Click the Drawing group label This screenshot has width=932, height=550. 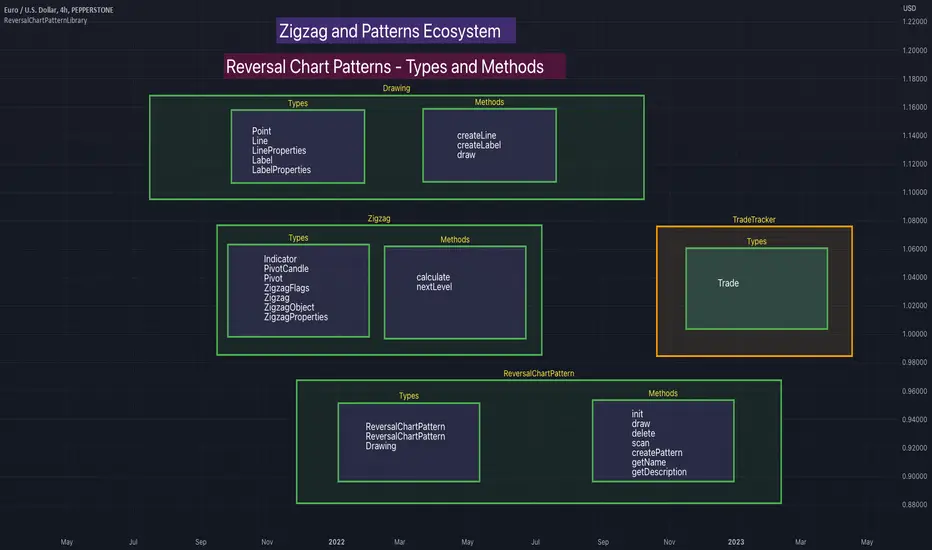point(396,88)
